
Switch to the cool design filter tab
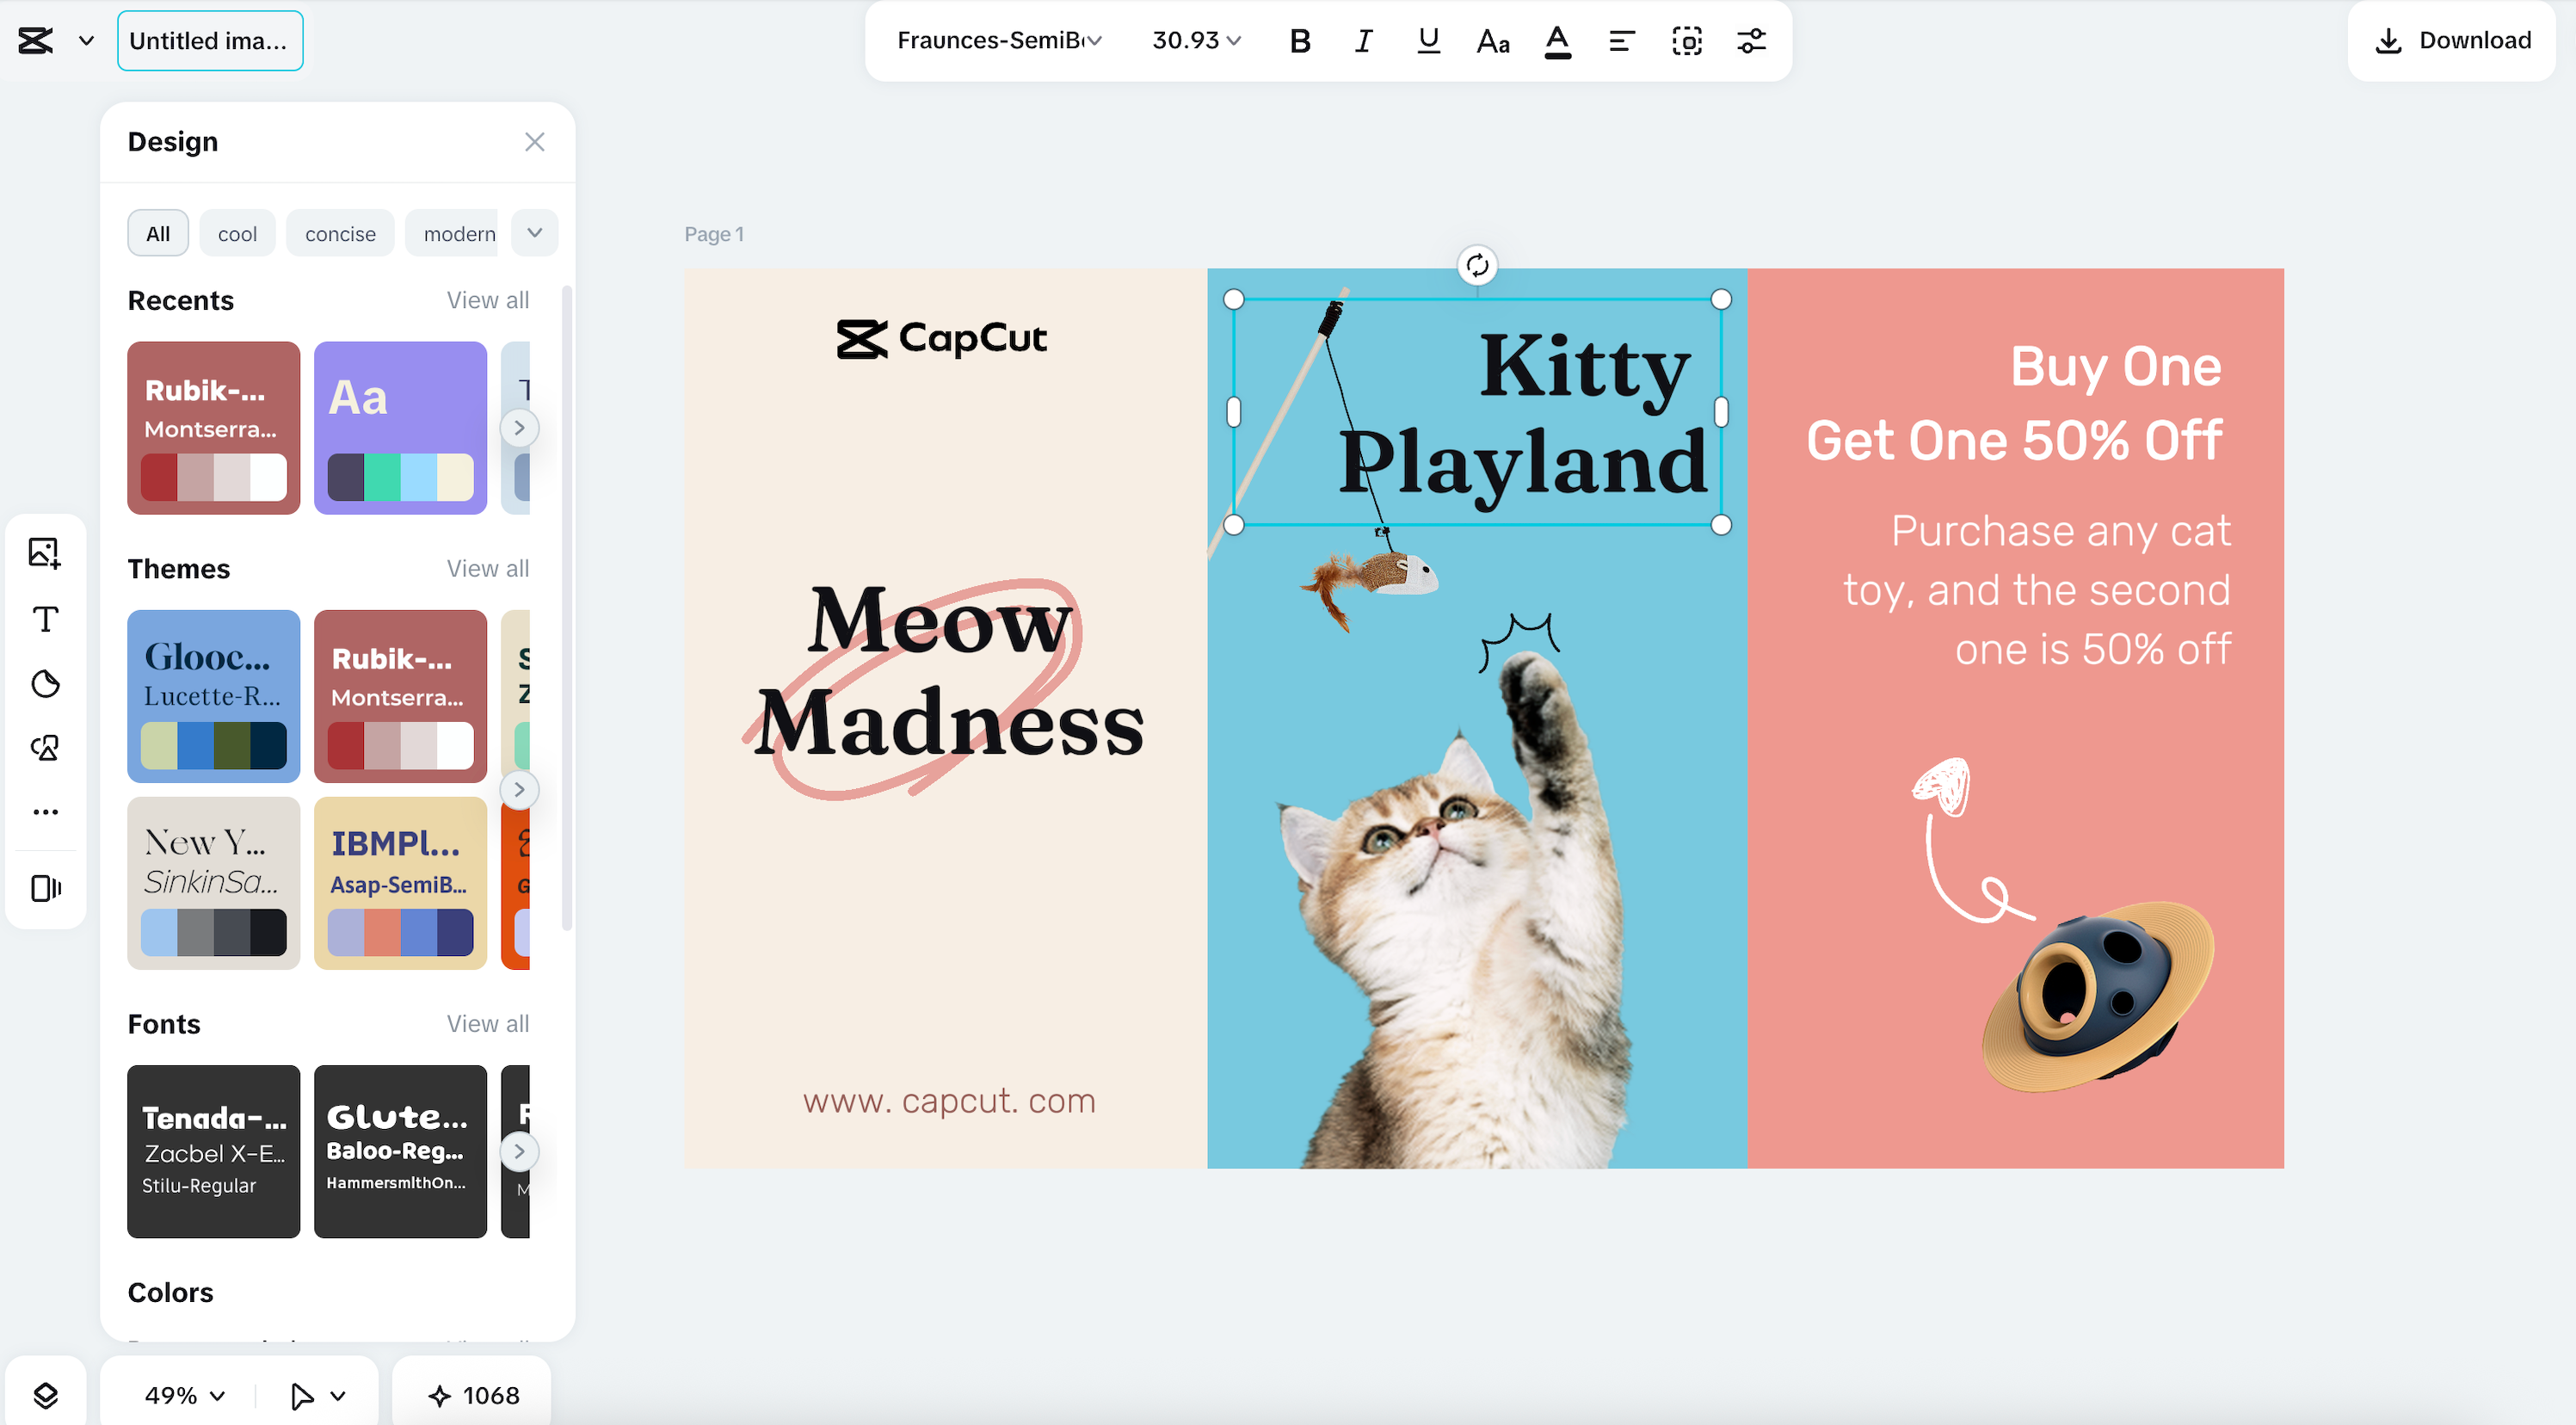point(237,233)
